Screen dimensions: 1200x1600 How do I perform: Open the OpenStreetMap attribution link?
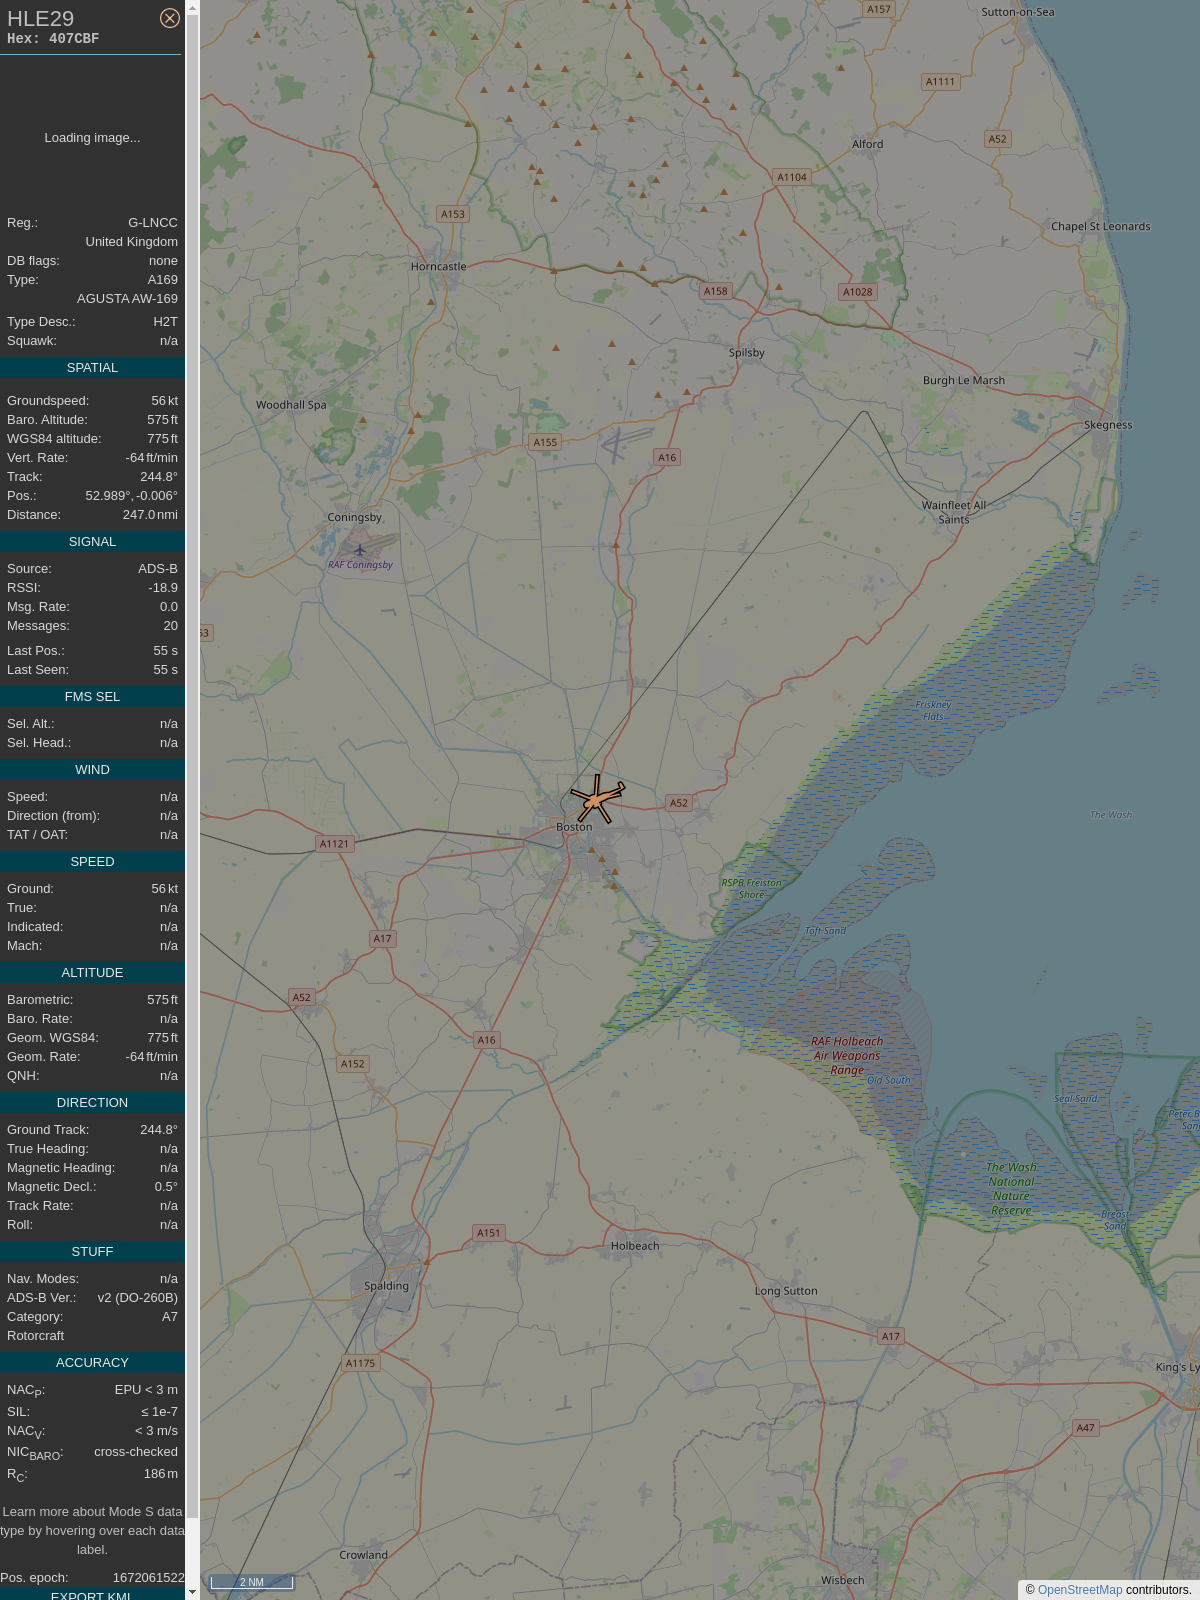(1079, 1590)
